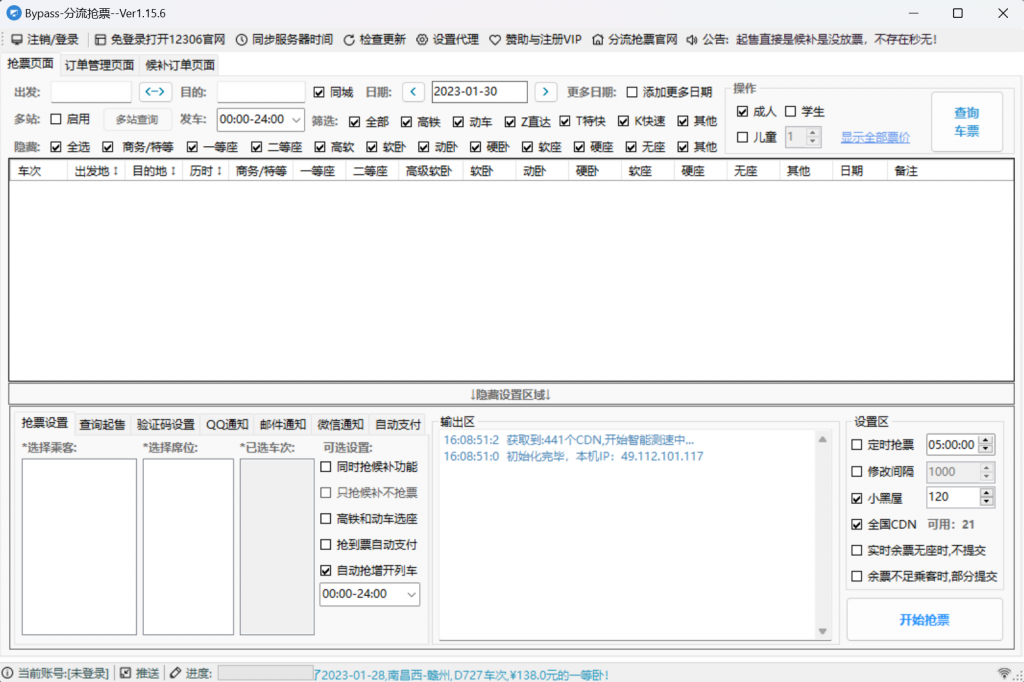Open 免登录打开12306官网 from toolbar

[160, 40]
